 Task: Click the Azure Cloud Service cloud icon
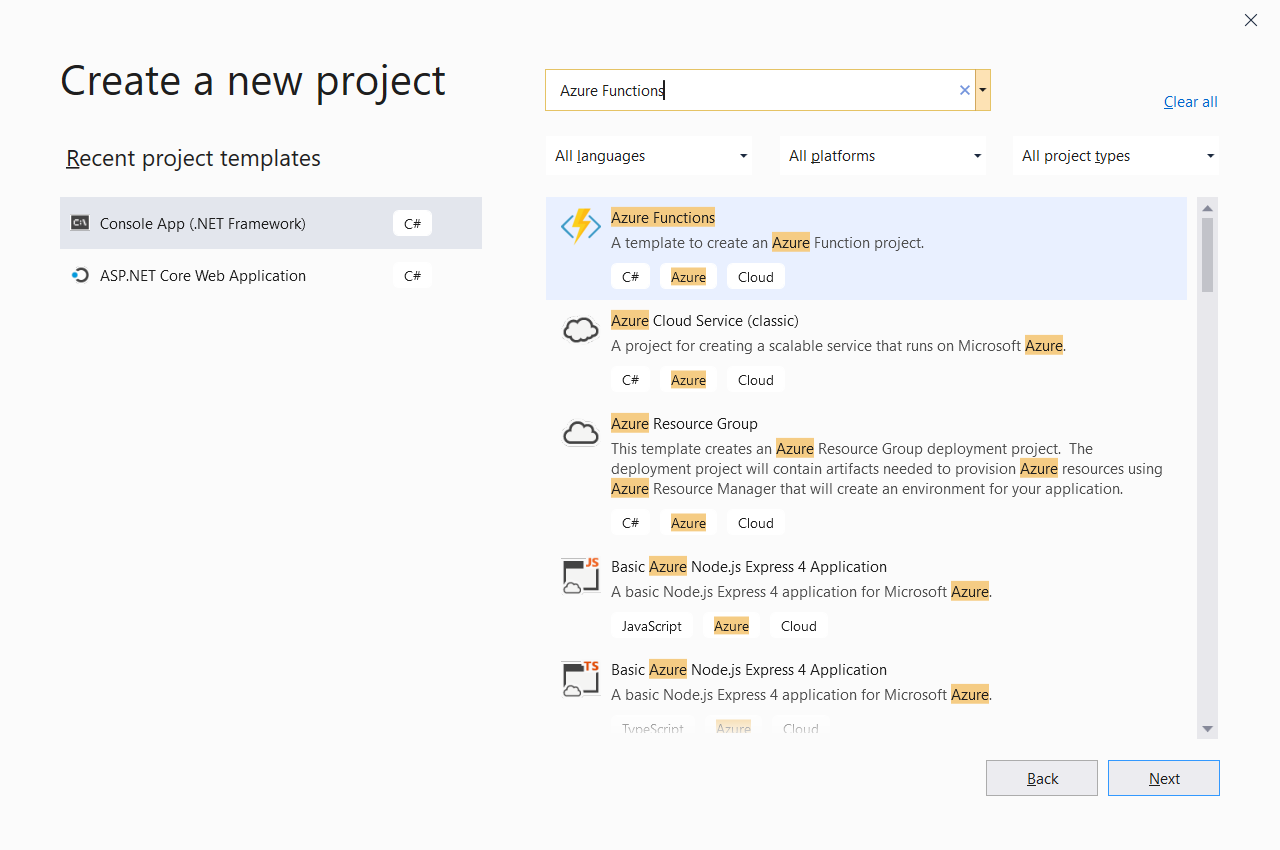click(x=580, y=330)
